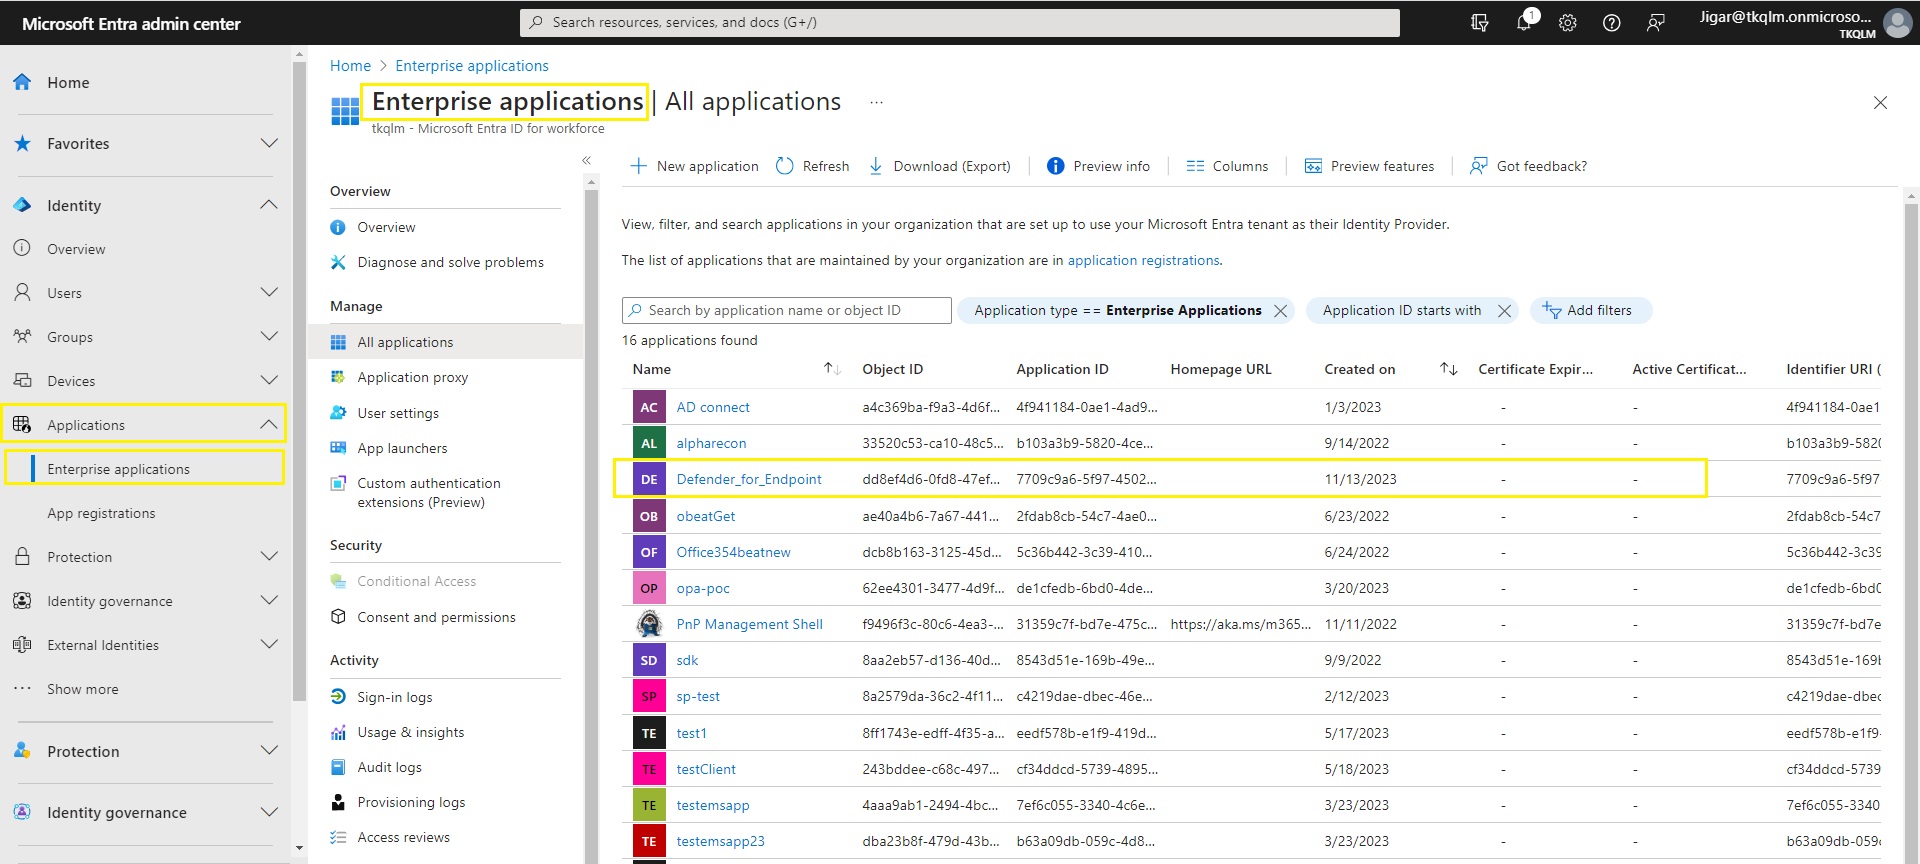Click the Enterprise applications grid icon beside title
The image size is (1920, 864).
[x=345, y=110]
